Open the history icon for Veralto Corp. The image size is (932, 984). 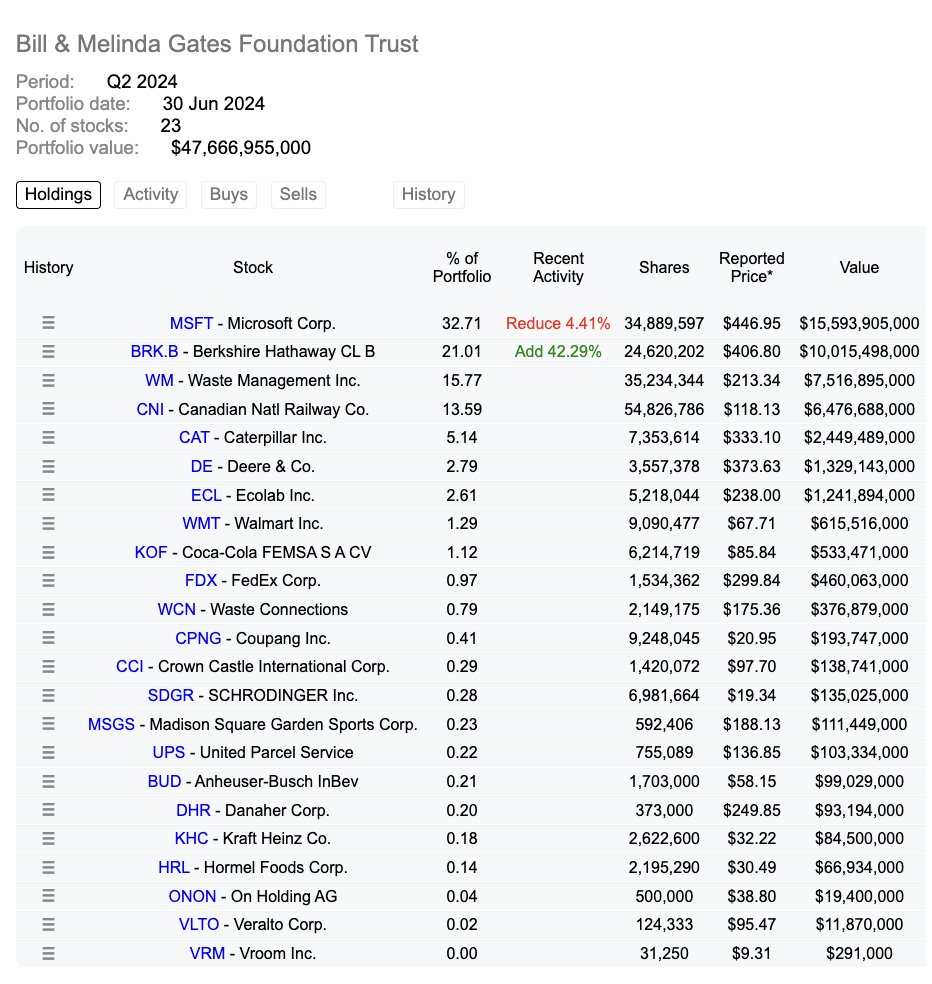[x=48, y=924]
